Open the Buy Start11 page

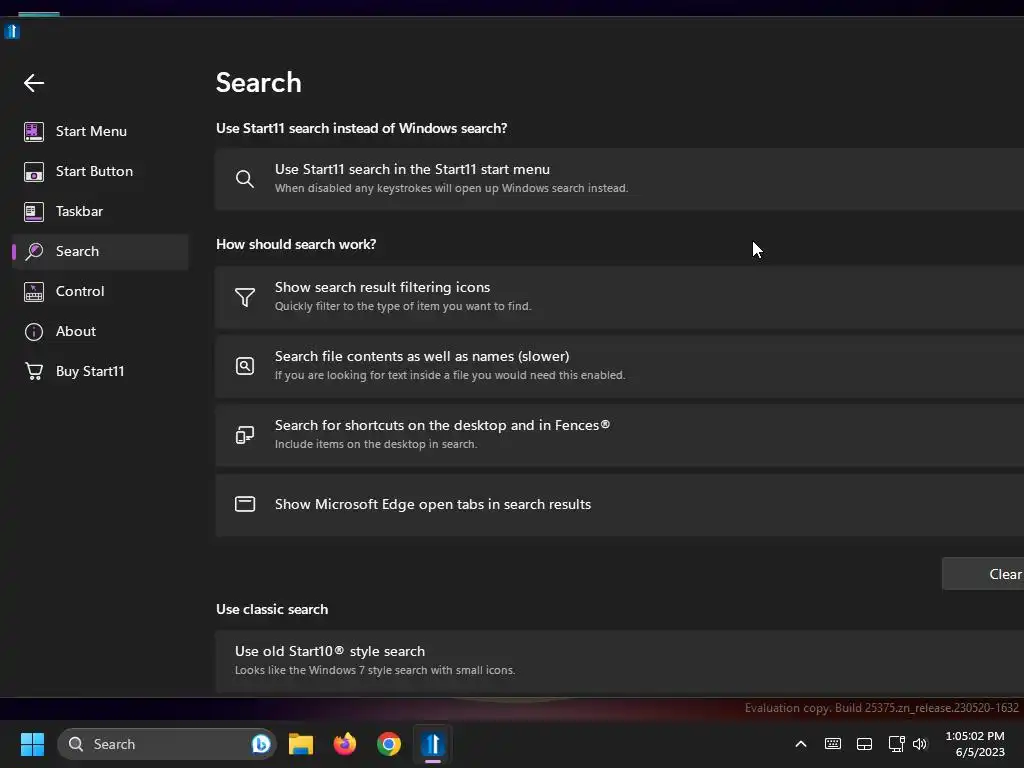tap(101, 371)
